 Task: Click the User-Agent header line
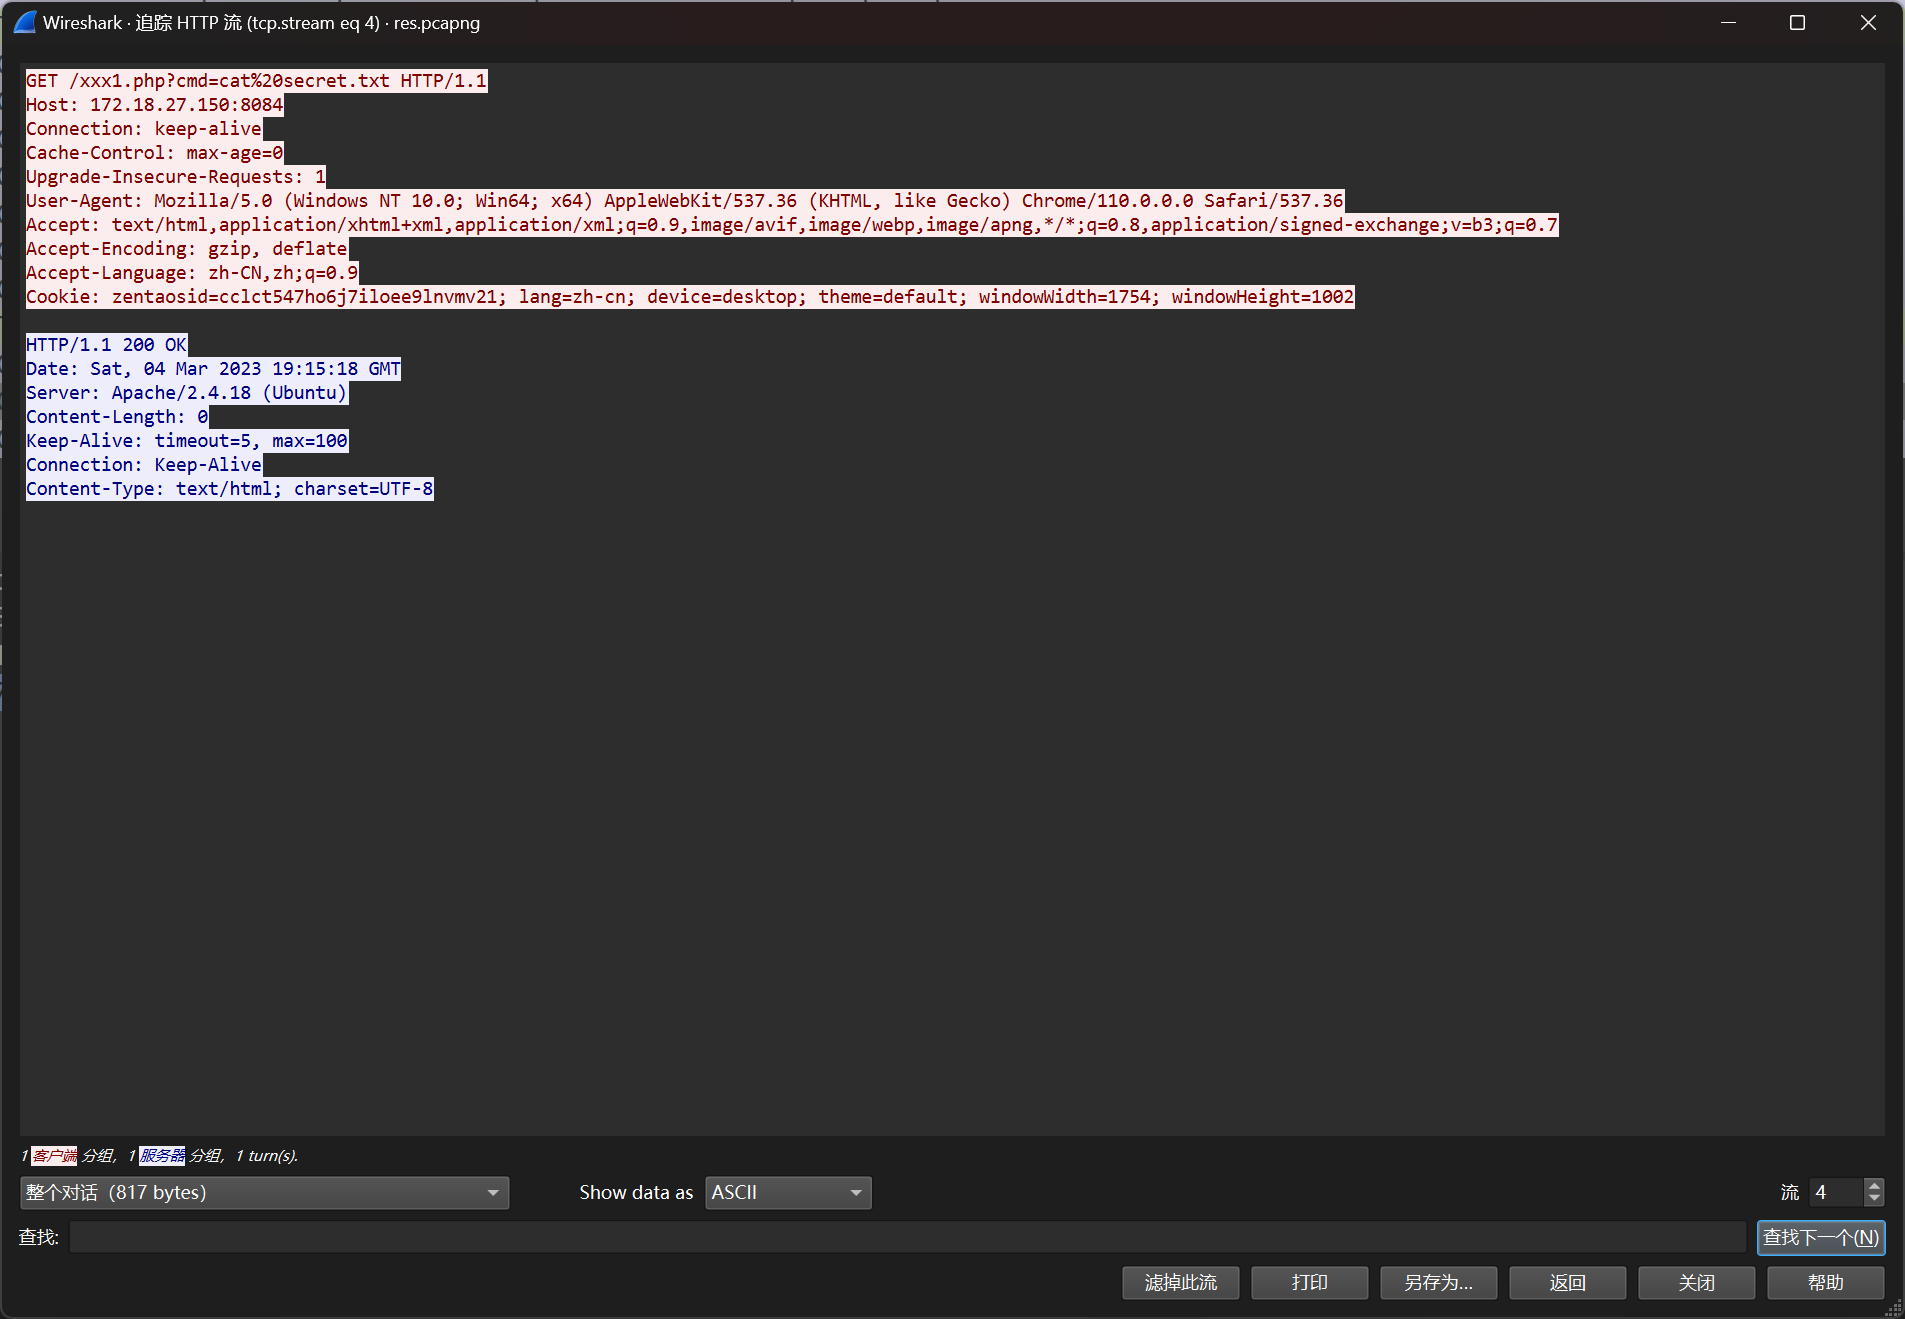point(685,201)
